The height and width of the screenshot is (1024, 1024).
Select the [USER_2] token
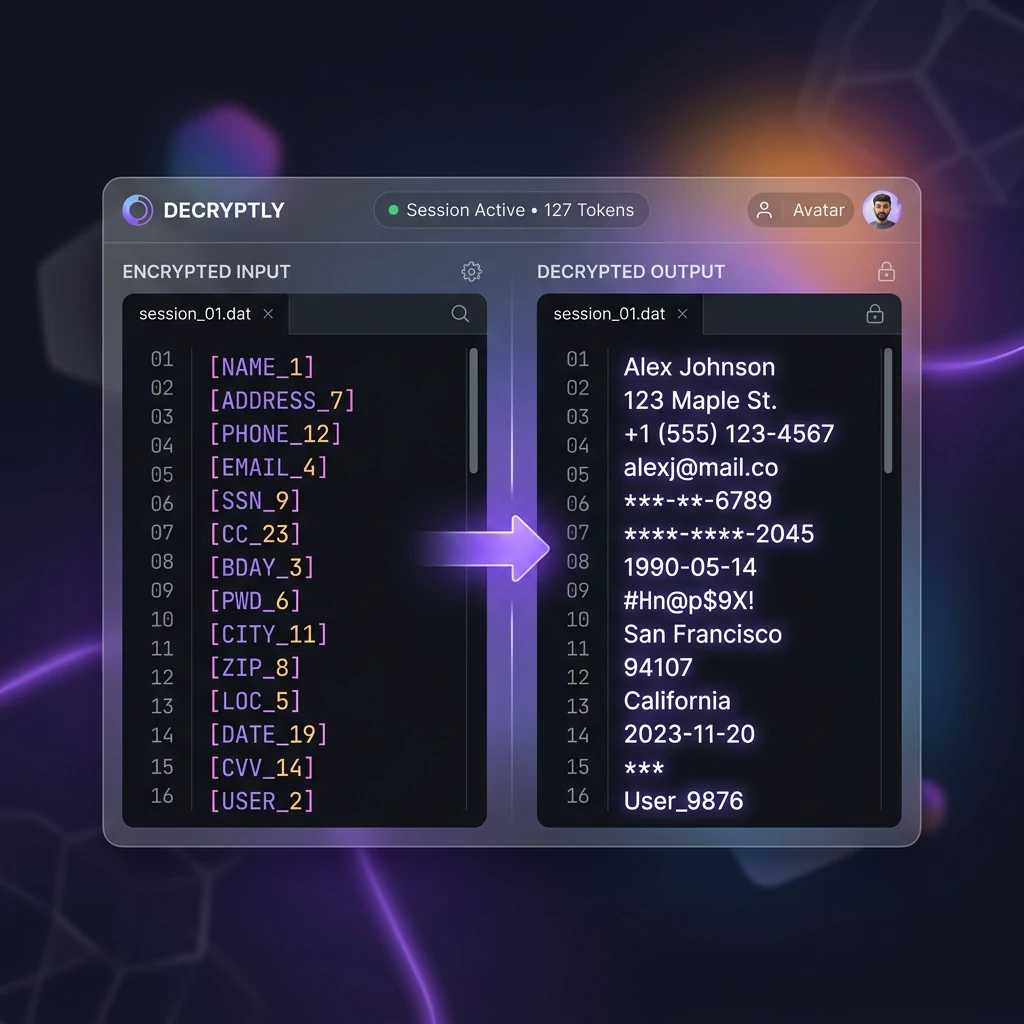click(261, 801)
